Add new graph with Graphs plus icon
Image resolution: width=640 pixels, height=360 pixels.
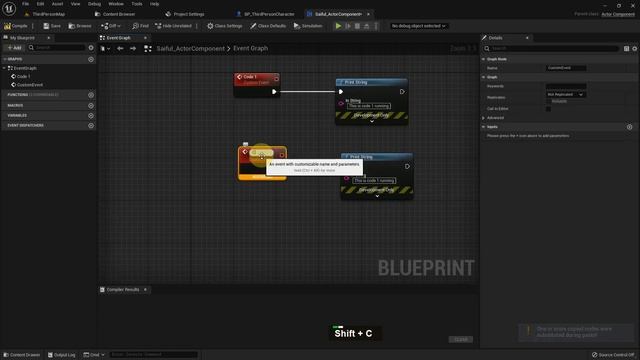pos(91,59)
